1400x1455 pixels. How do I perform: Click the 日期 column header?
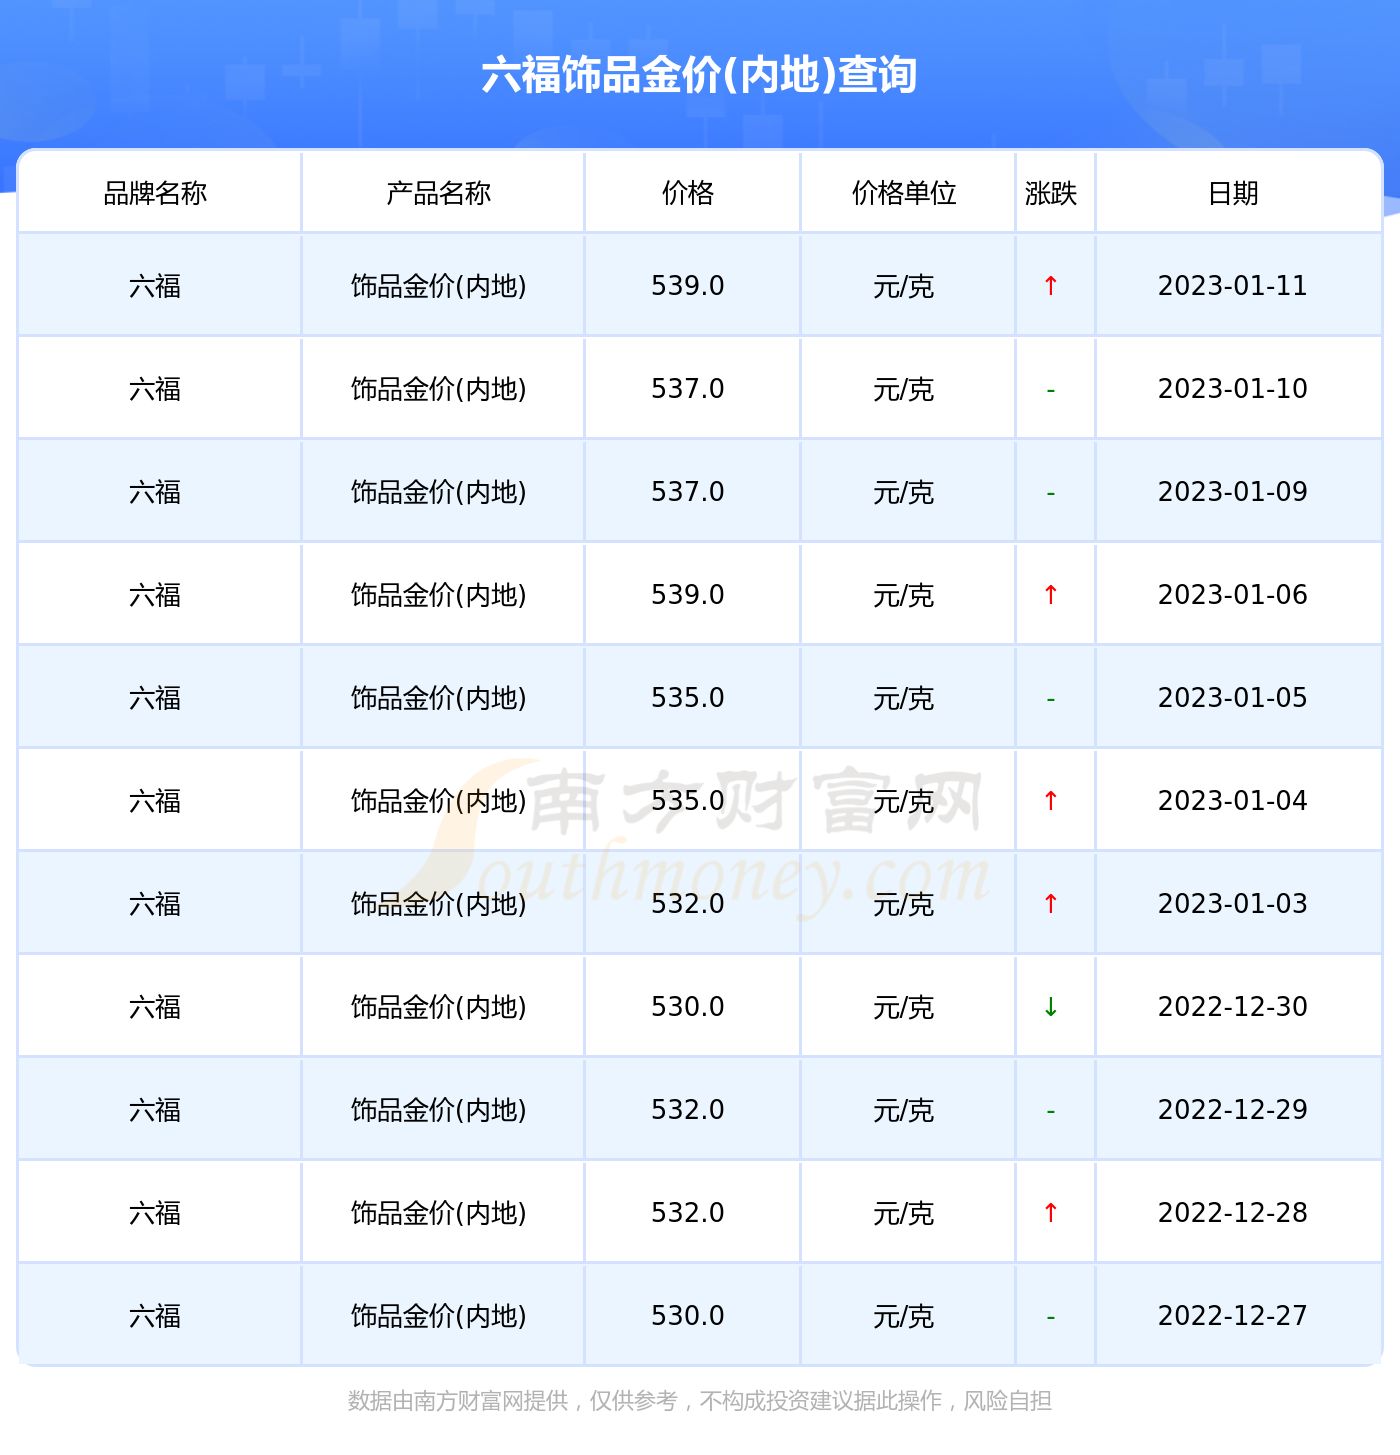click(x=1233, y=193)
